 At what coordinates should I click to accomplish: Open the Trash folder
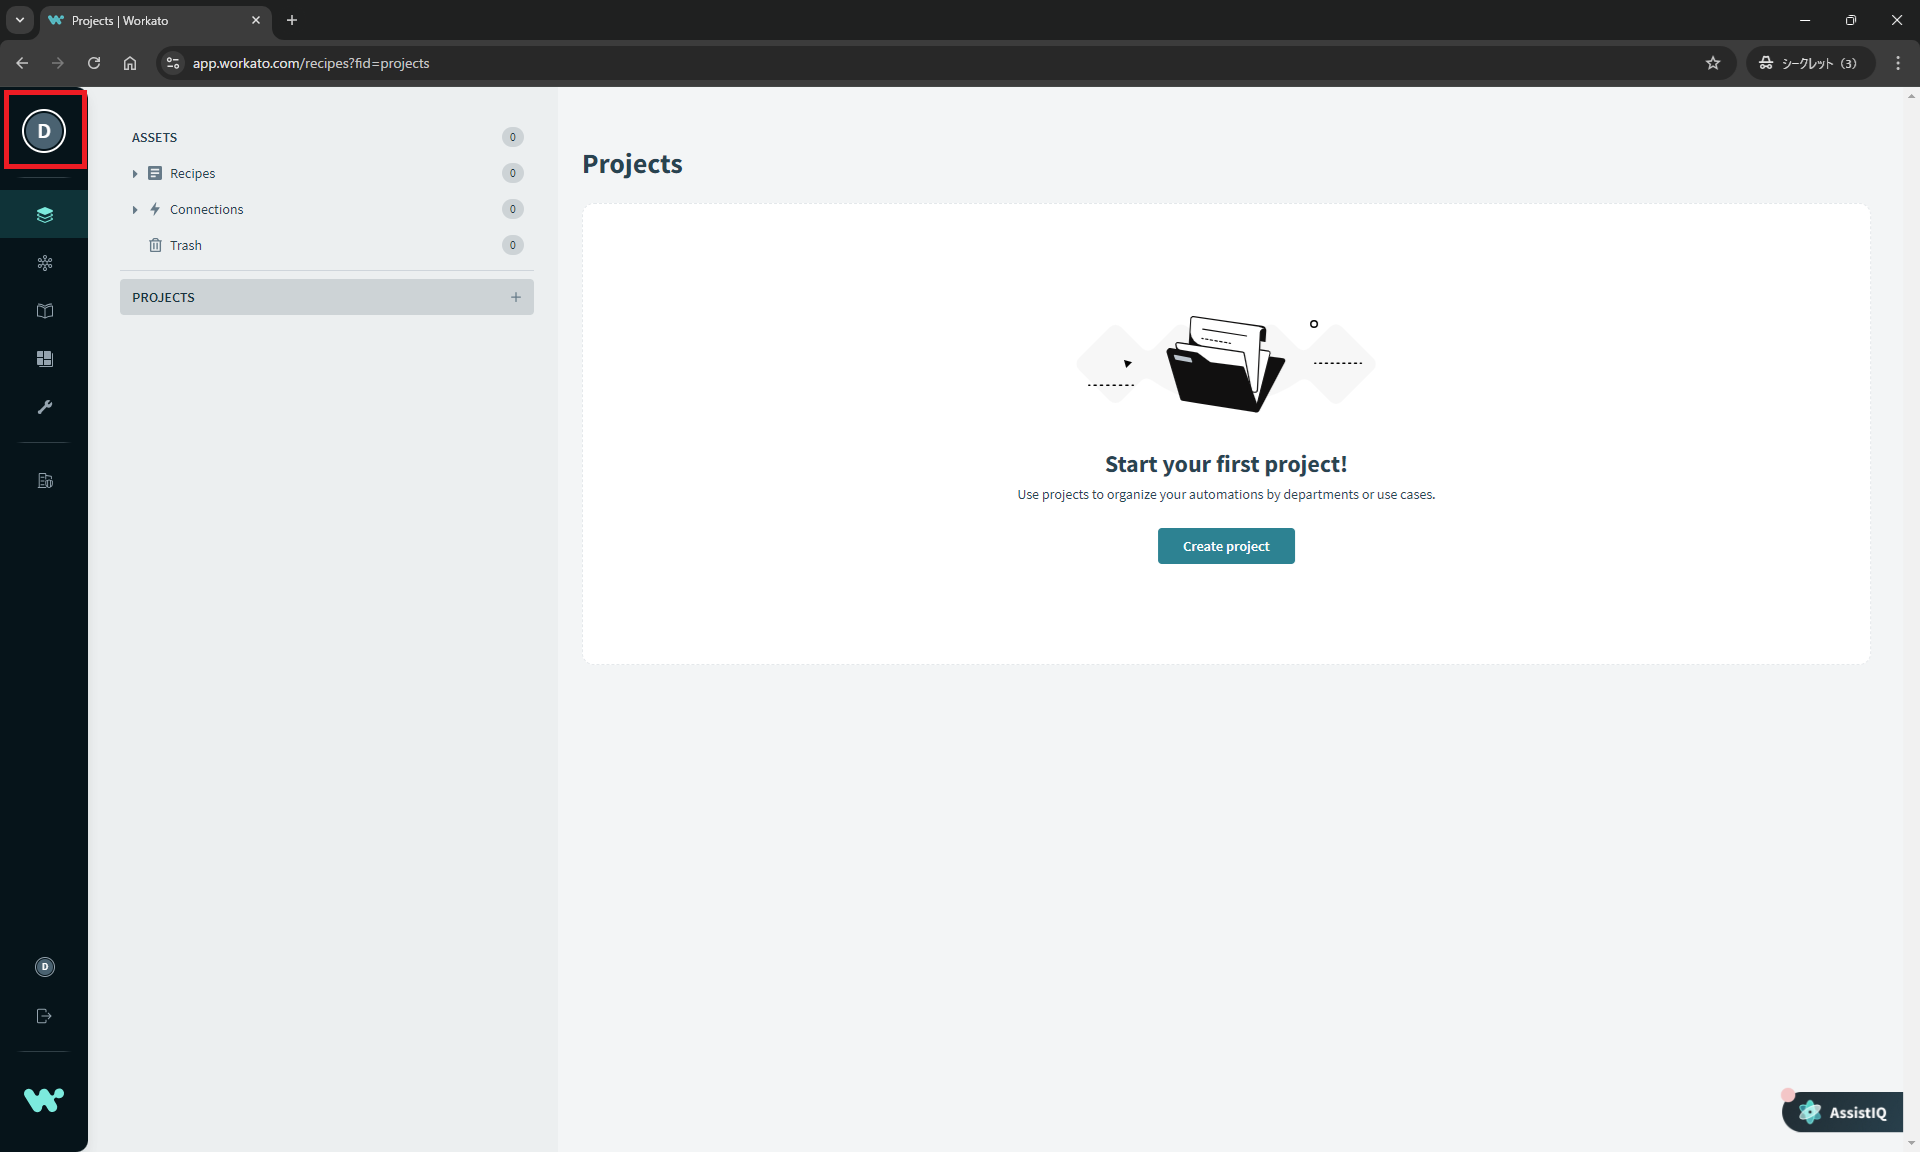186,246
